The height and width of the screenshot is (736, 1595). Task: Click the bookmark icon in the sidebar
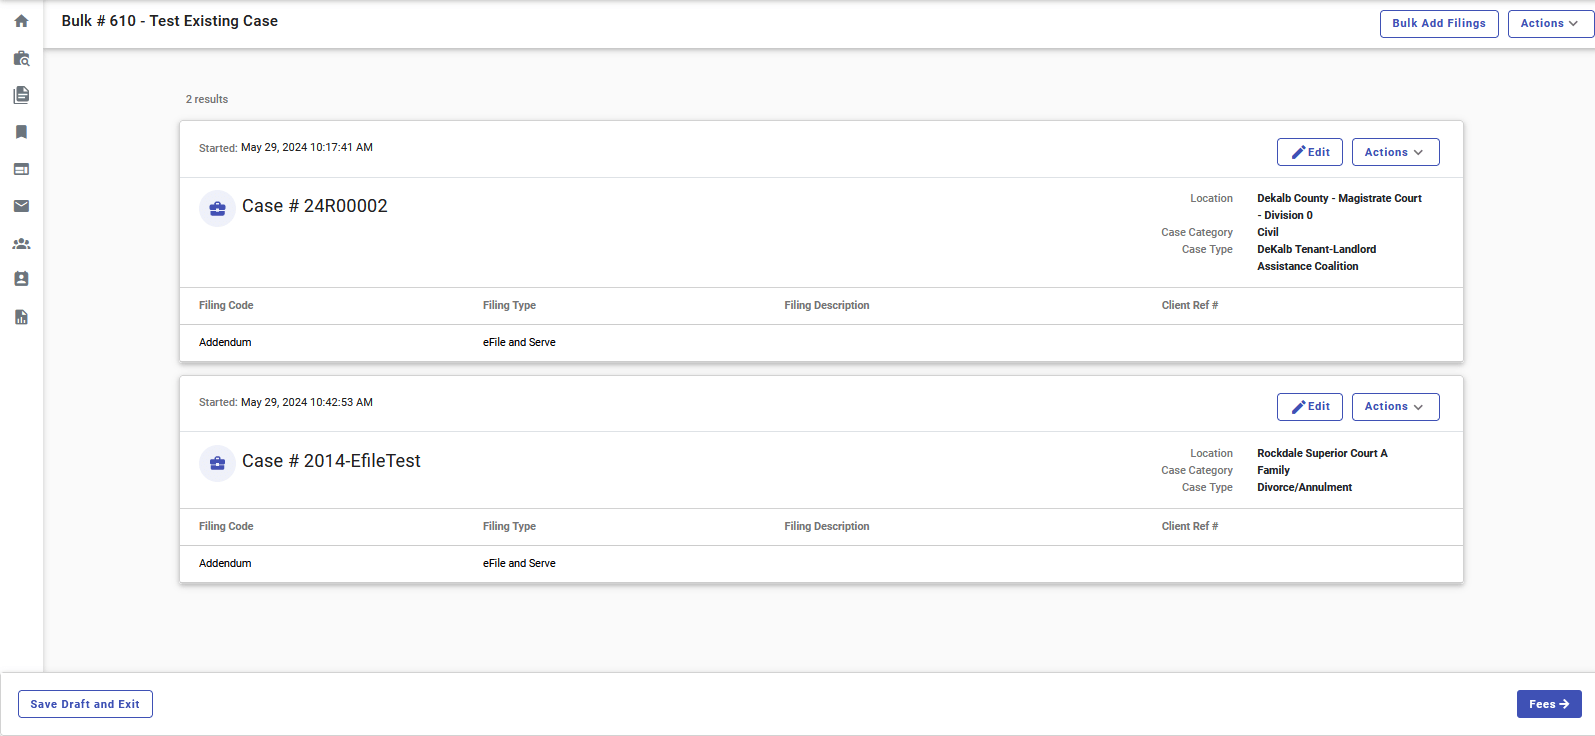pyautogui.click(x=20, y=131)
